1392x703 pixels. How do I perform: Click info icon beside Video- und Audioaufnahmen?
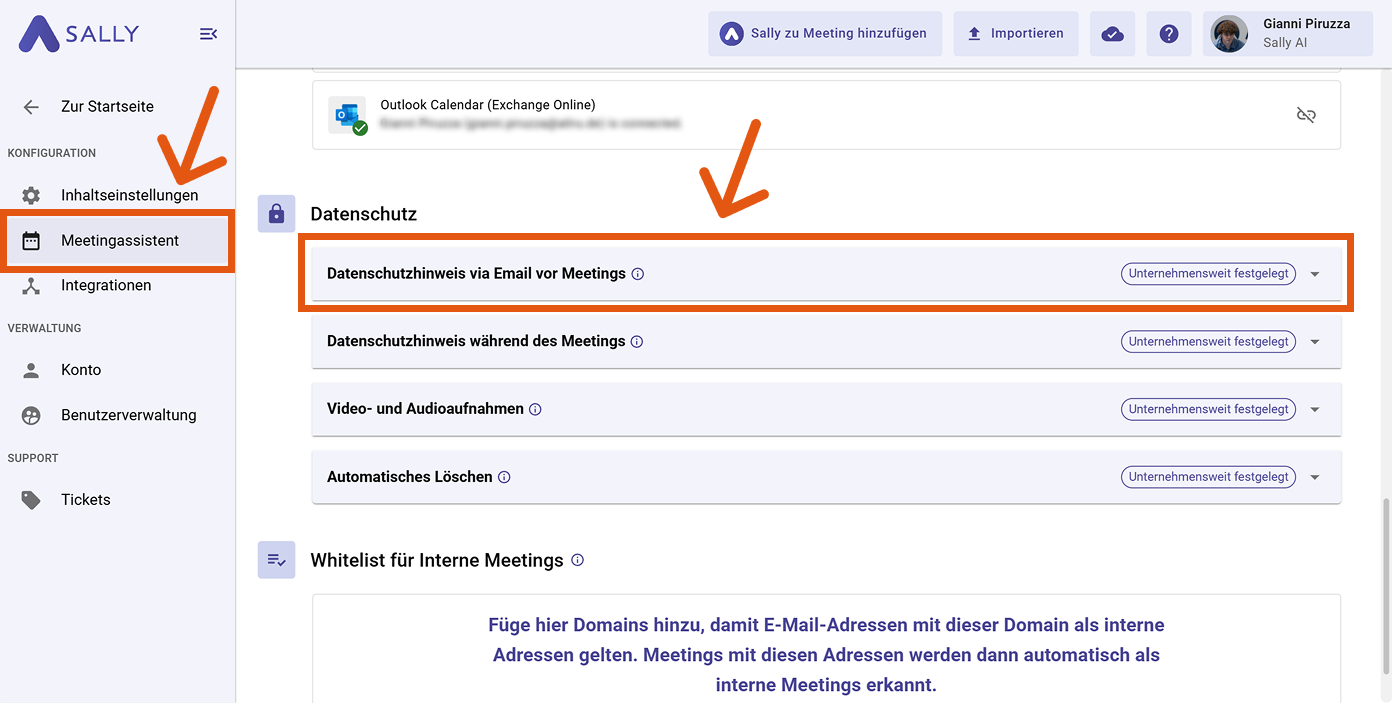pos(535,409)
